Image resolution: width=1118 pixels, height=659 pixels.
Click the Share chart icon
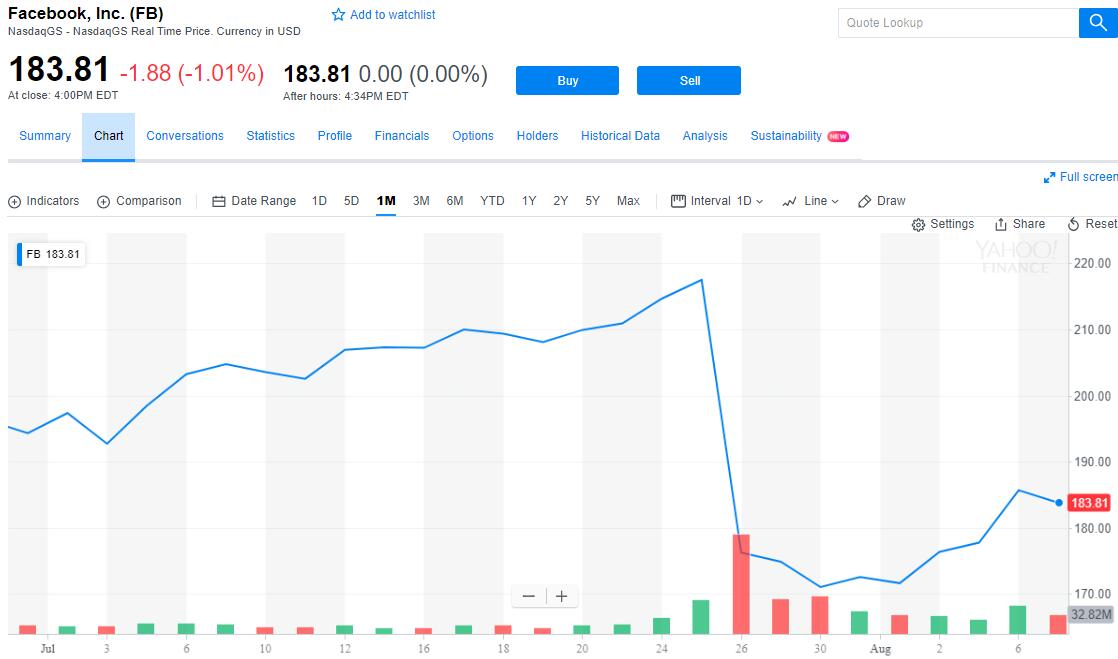1001,225
